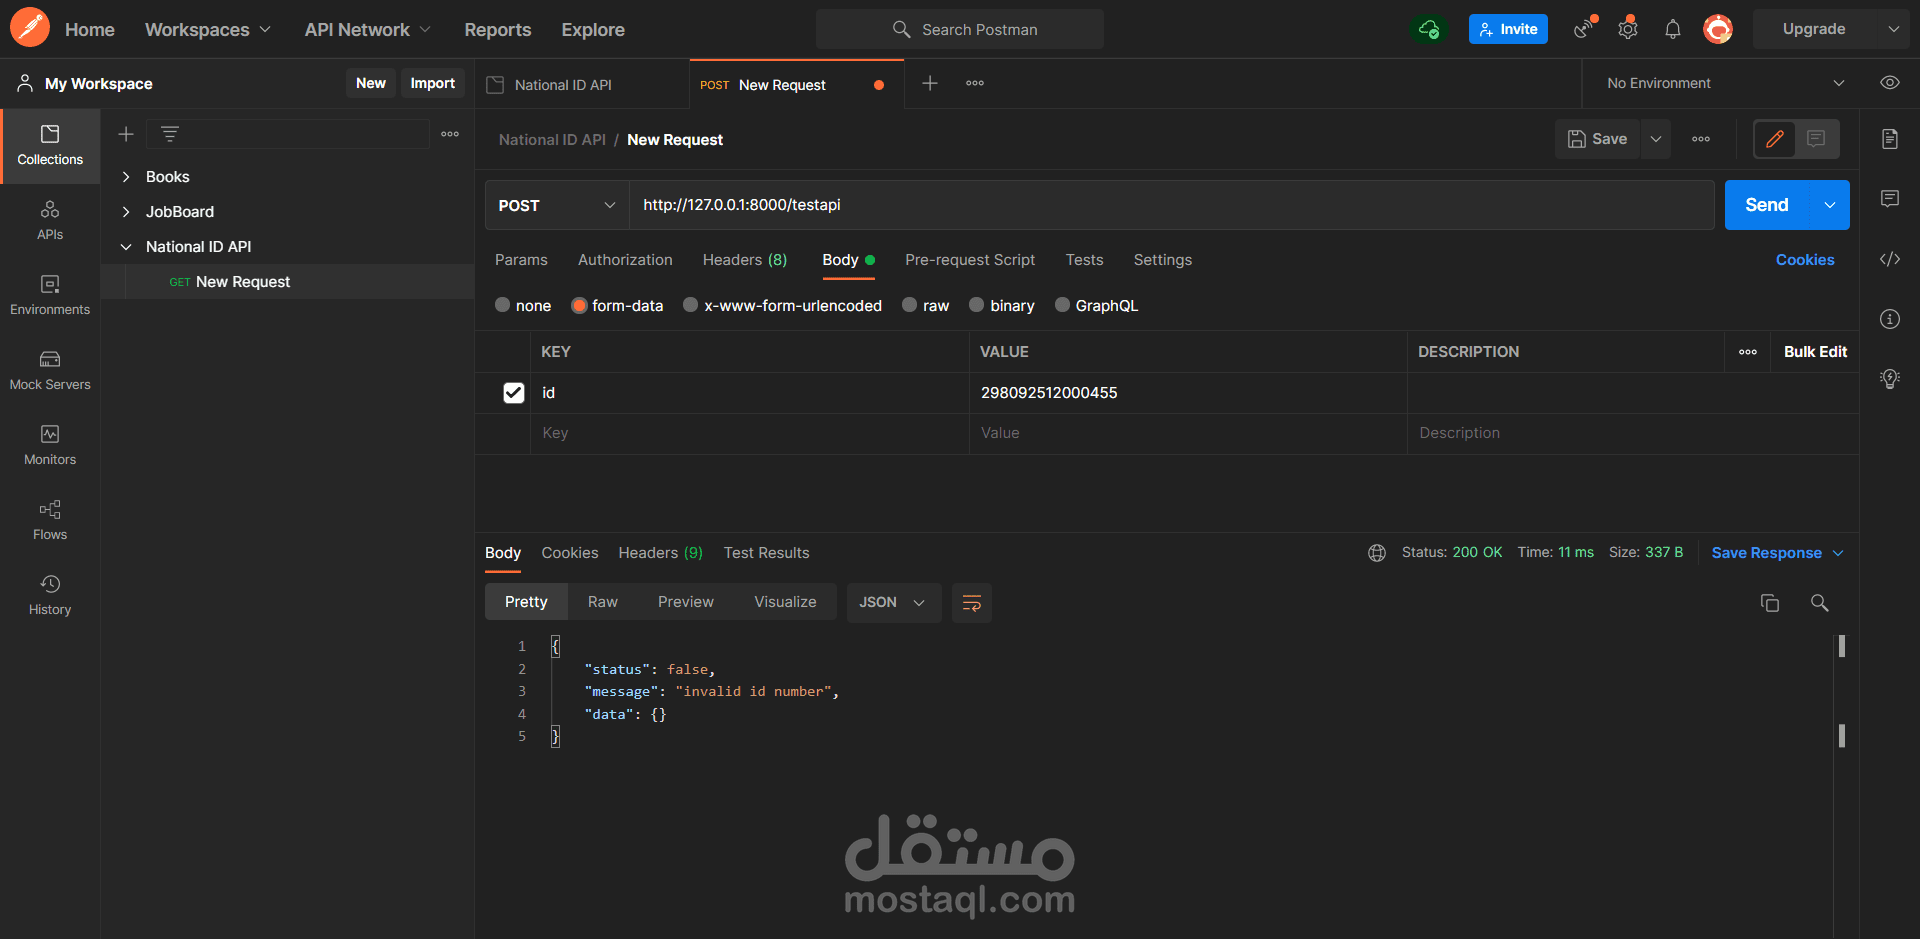Open the Send button dropdown arrow
The image size is (1920, 939).
coord(1830,205)
